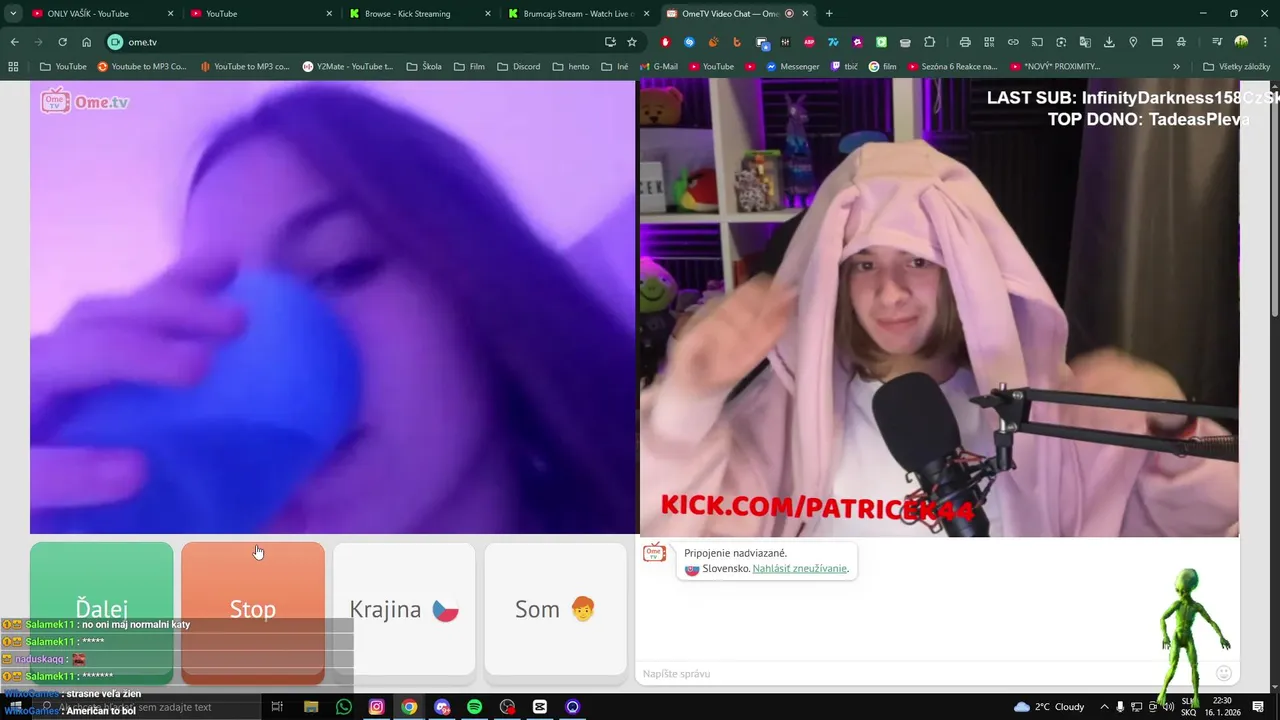Switch to Brumcajs Stream tab
Image resolution: width=1280 pixels, height=720 pixels.
coord(578,14)
